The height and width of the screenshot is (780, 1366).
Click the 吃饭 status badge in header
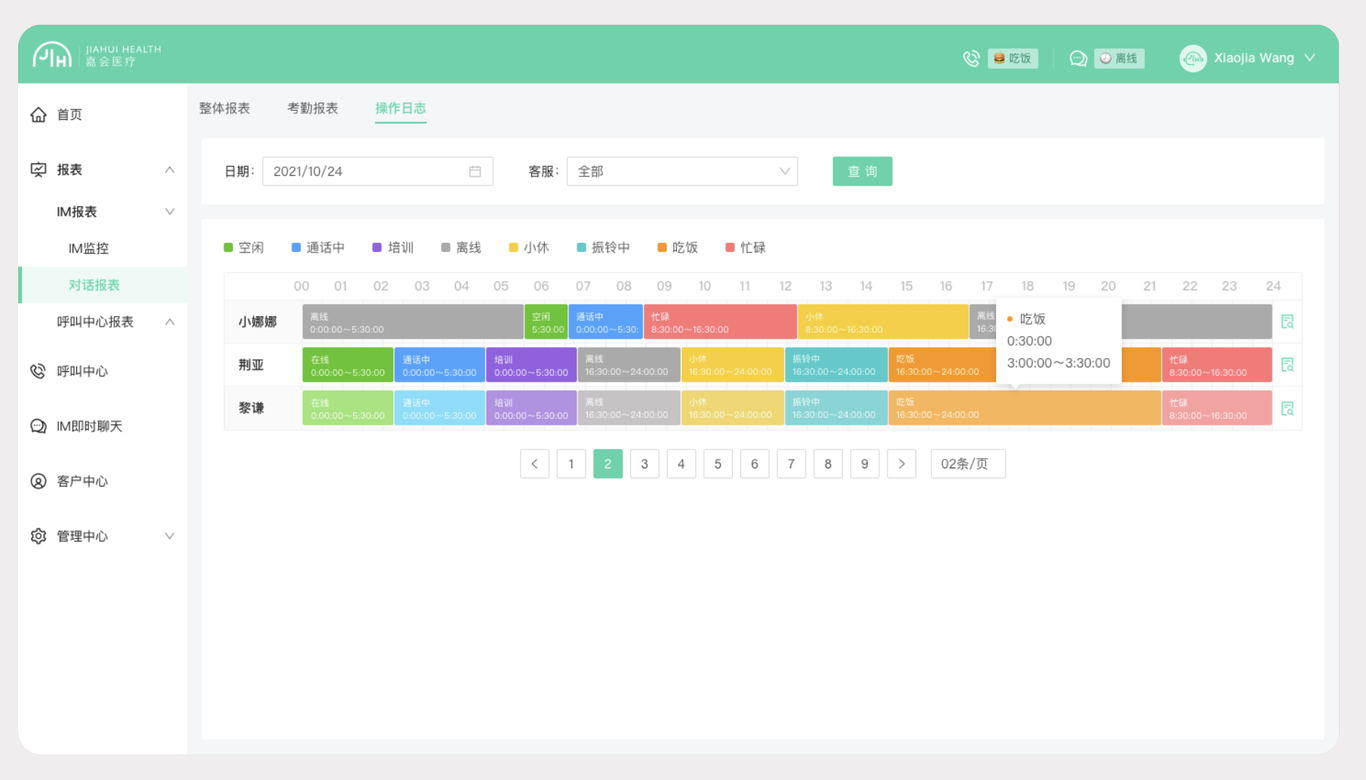(1013, 59)
